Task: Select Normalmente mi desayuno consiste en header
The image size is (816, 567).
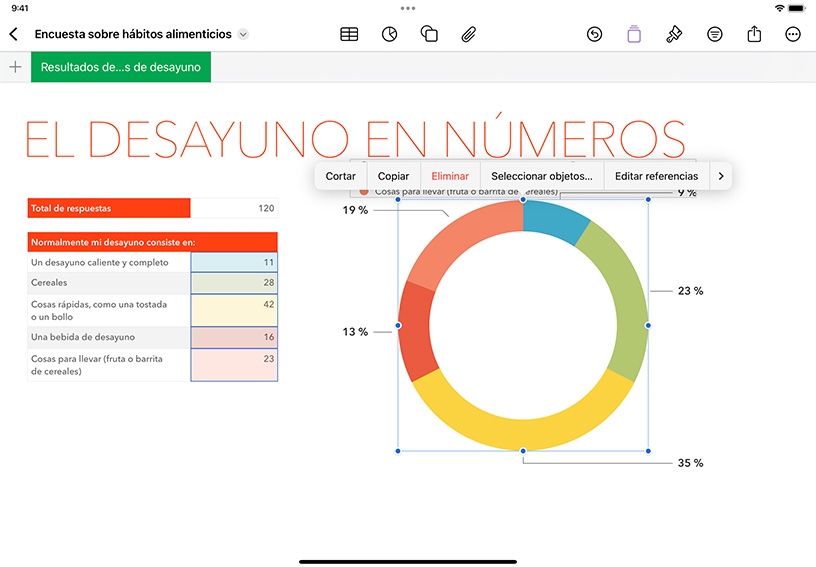Action: point(152,242)
